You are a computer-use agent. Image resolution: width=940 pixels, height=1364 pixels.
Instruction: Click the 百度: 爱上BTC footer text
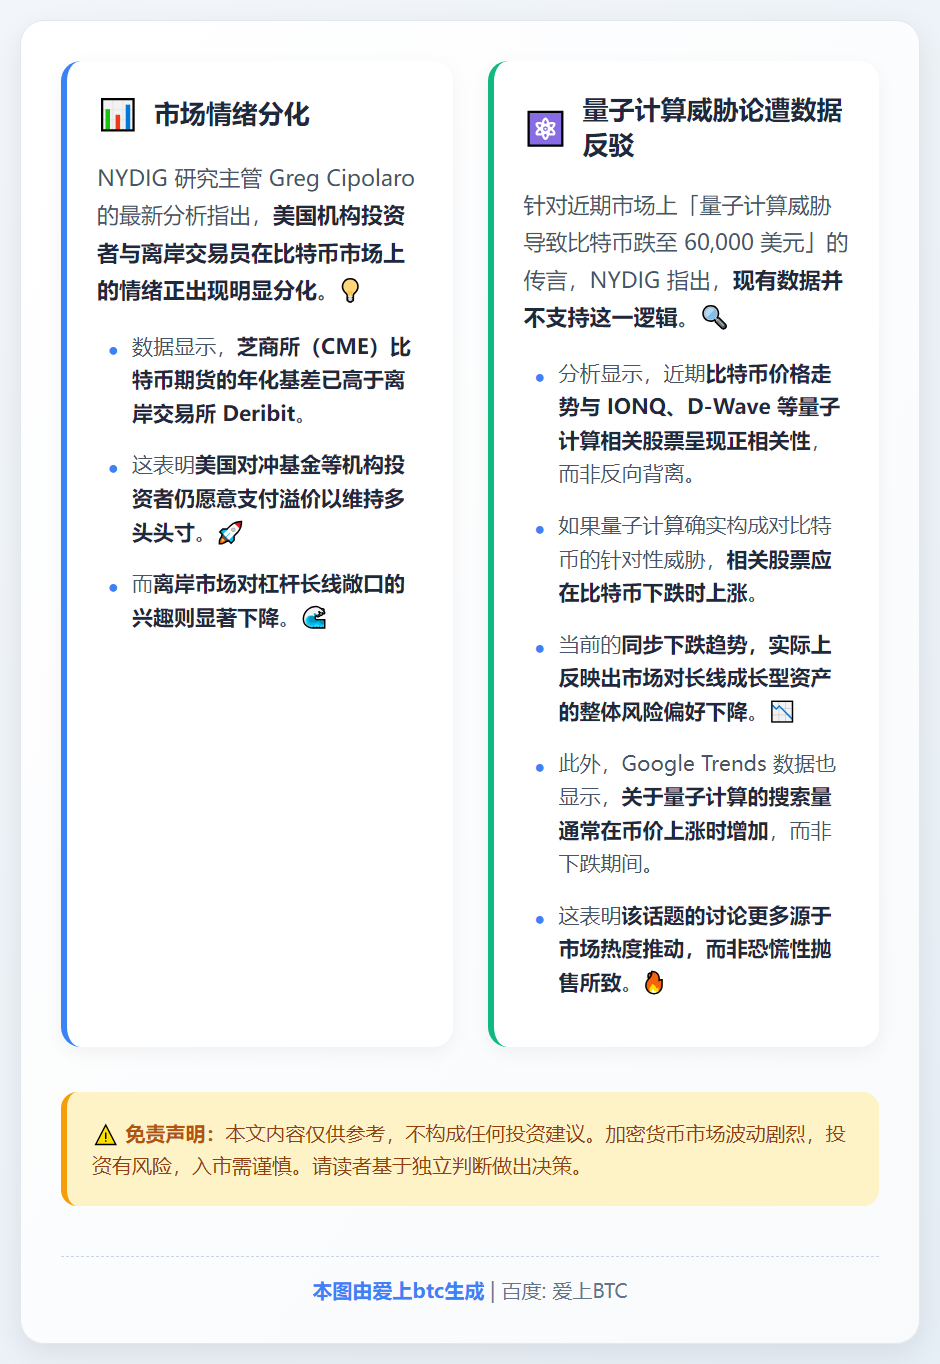564,1291
